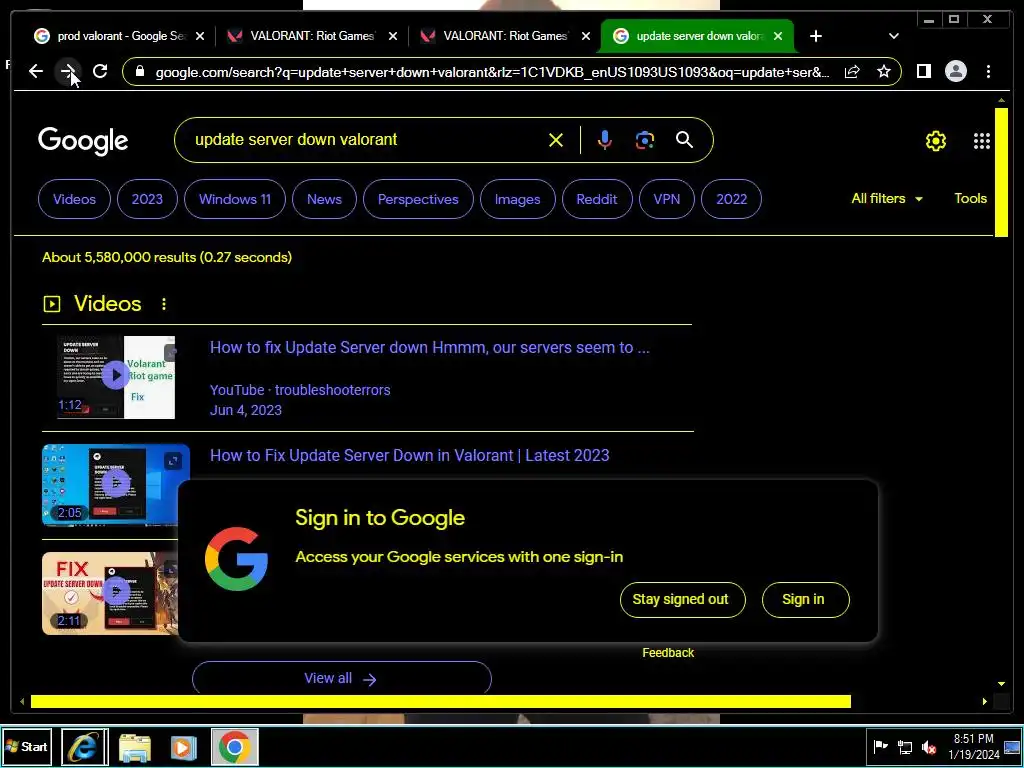Click the browser forward arrow

(68, 71)
